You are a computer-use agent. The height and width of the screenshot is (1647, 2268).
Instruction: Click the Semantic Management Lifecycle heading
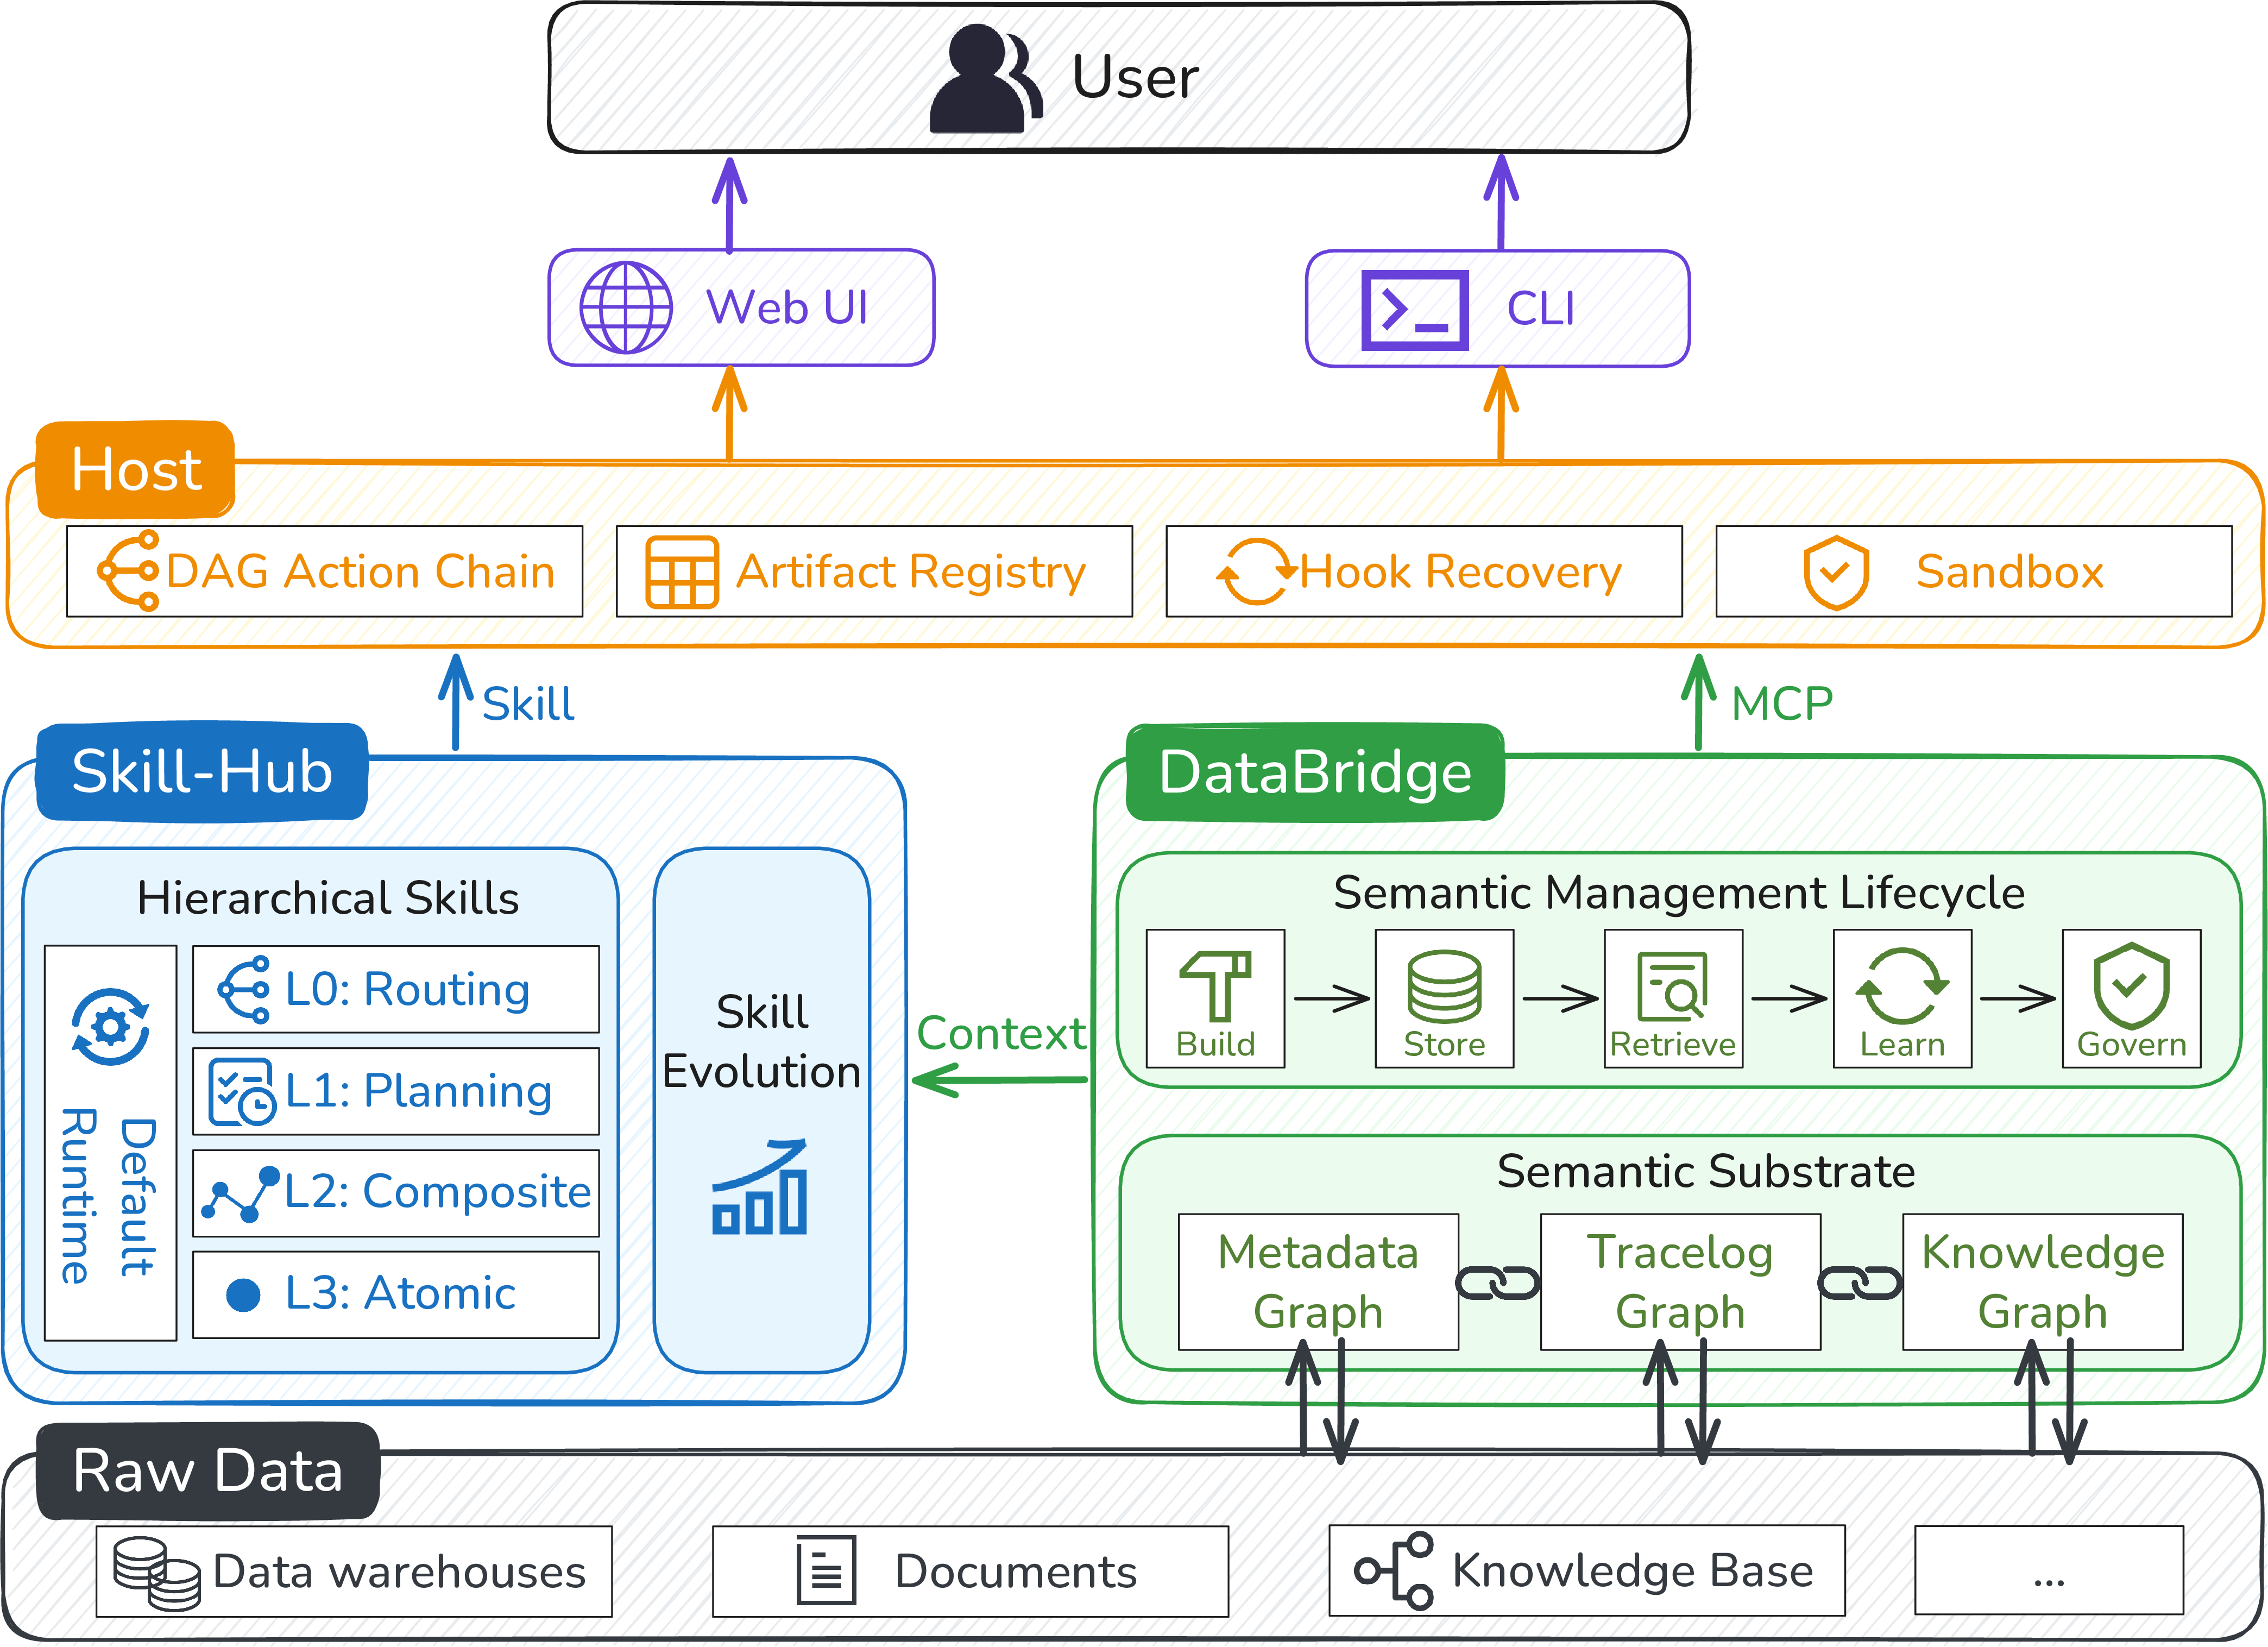click(x=1679, y=893)
